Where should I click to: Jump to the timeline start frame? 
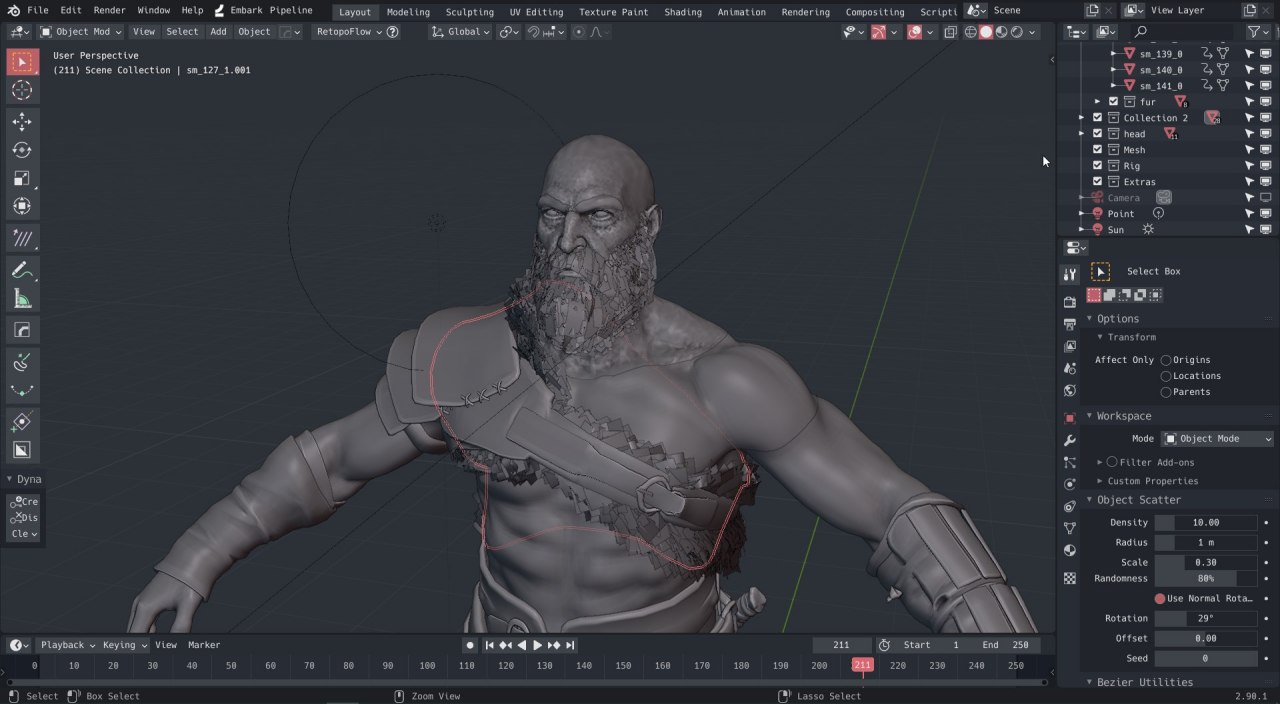pos(490,645)
